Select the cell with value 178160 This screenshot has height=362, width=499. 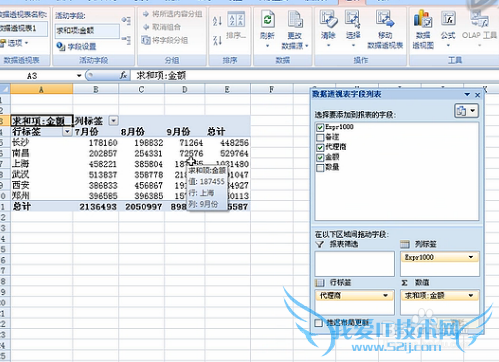coord(96,143)
